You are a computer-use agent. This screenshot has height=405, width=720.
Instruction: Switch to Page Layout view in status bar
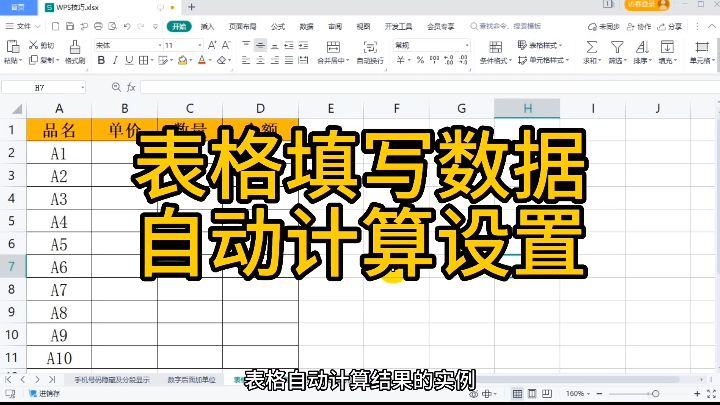(x=532, y=394)
